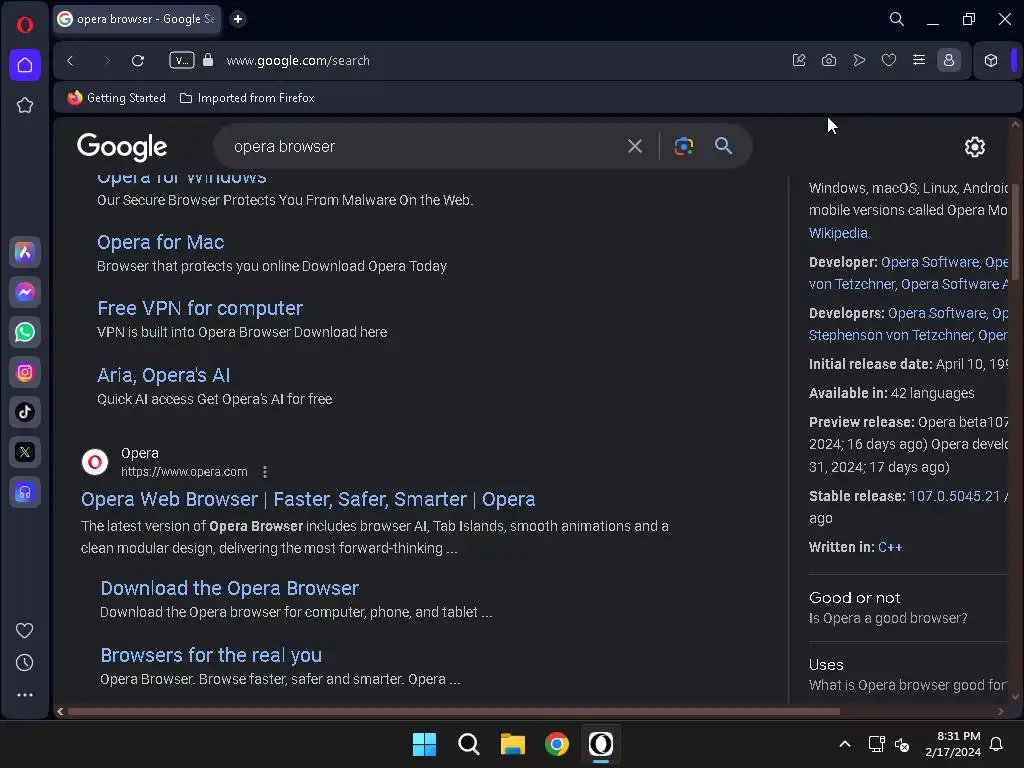Screen dimensions: 1024x768
Task: Open 'Browsers for the real you' link
Action: pos(211,655)
